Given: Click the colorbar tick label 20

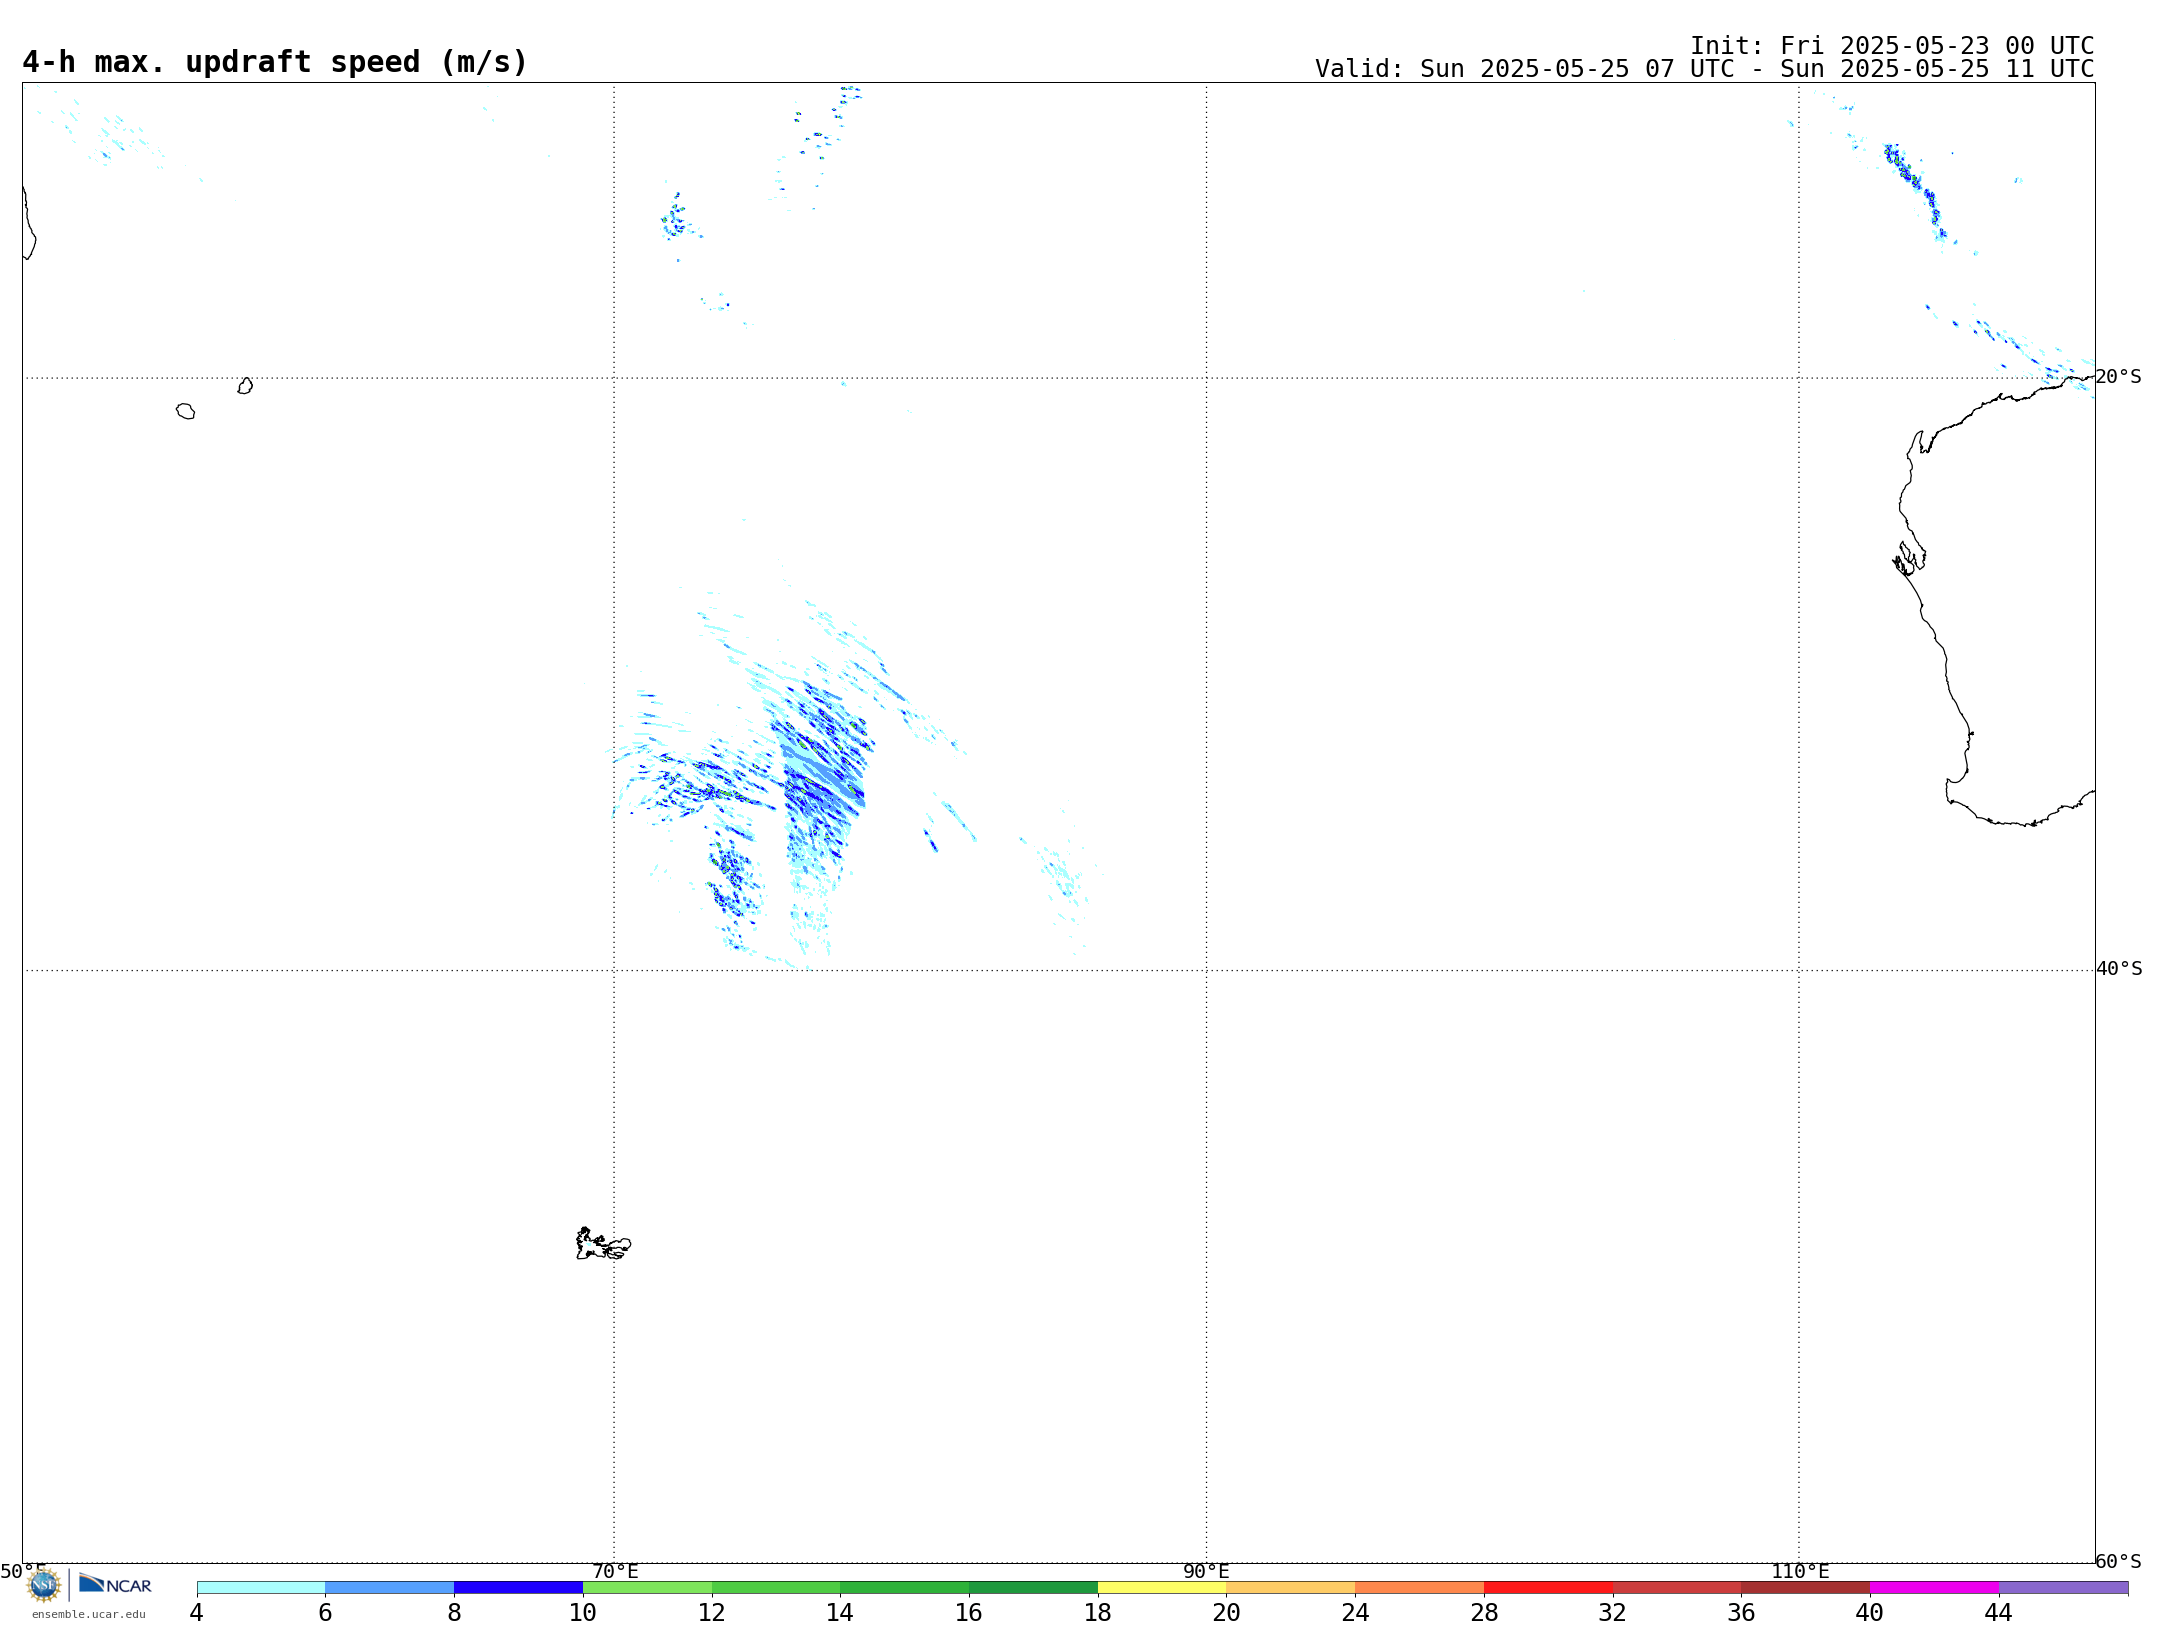Looking at the screenshot, I should coord(1227,1612).
